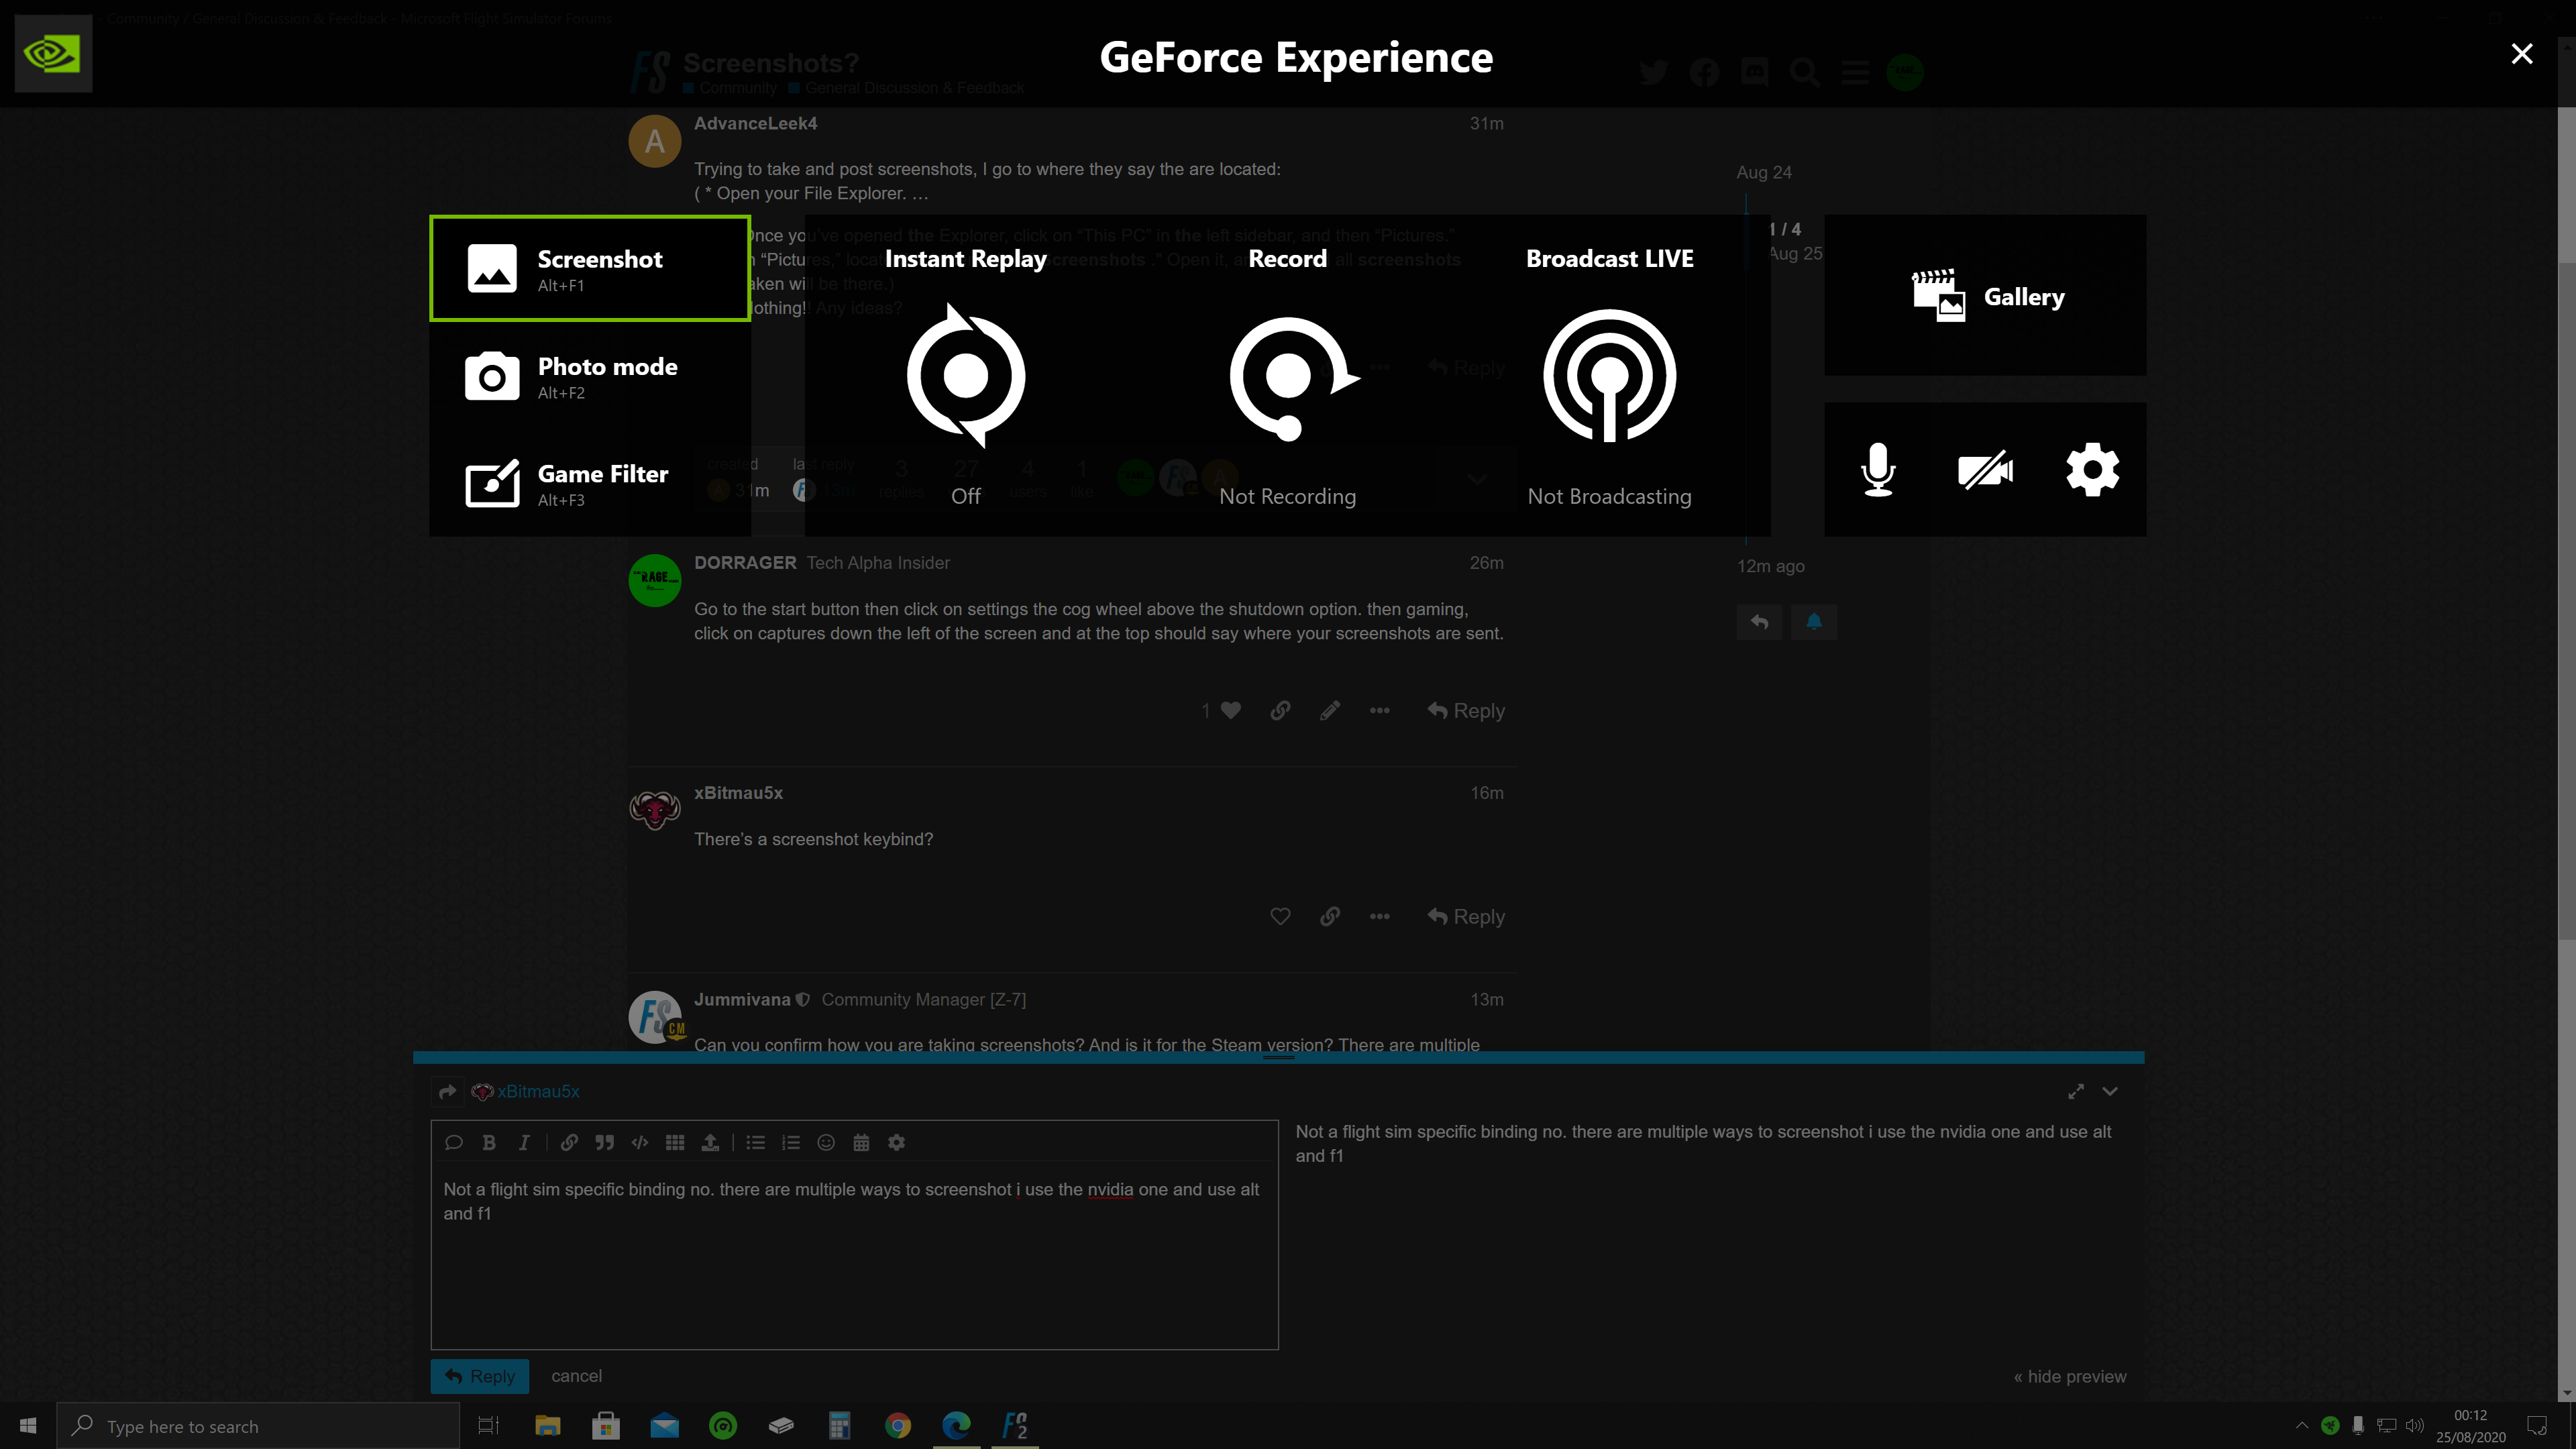Click the blockquote icon in editor

[x=604, y=1142]
